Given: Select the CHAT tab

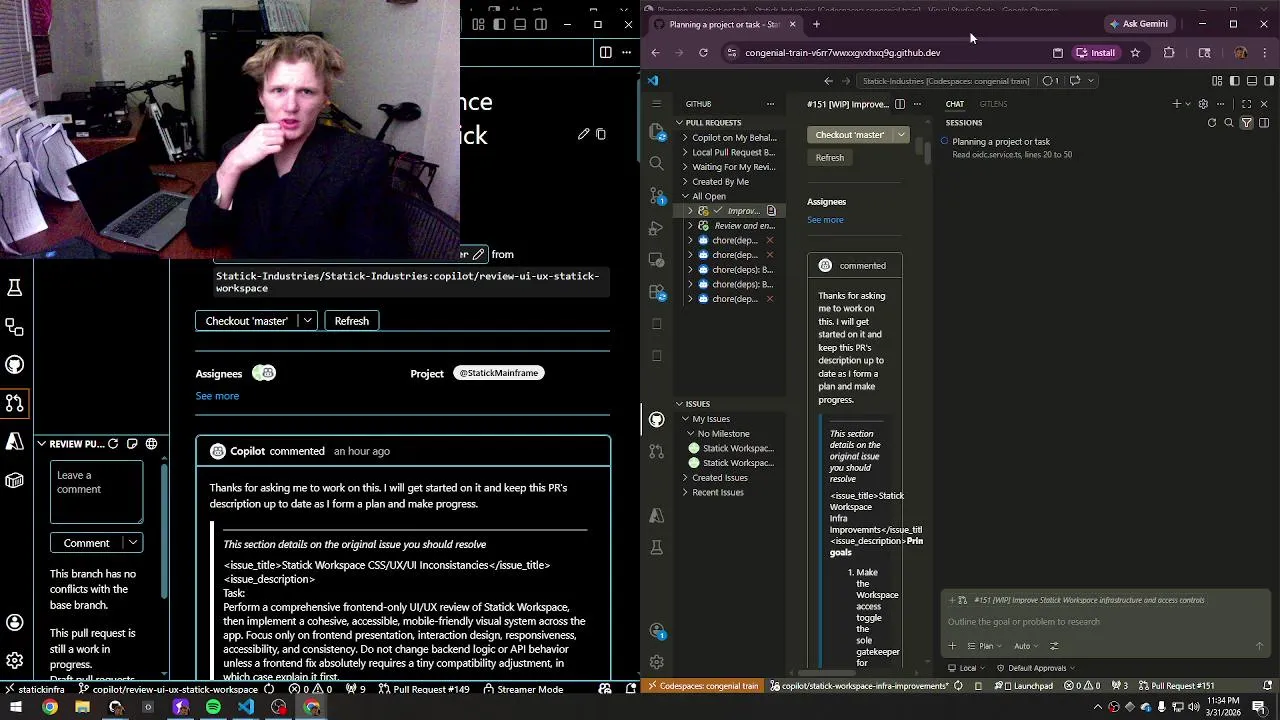Looking at the screenshot, I should (955, 104).
